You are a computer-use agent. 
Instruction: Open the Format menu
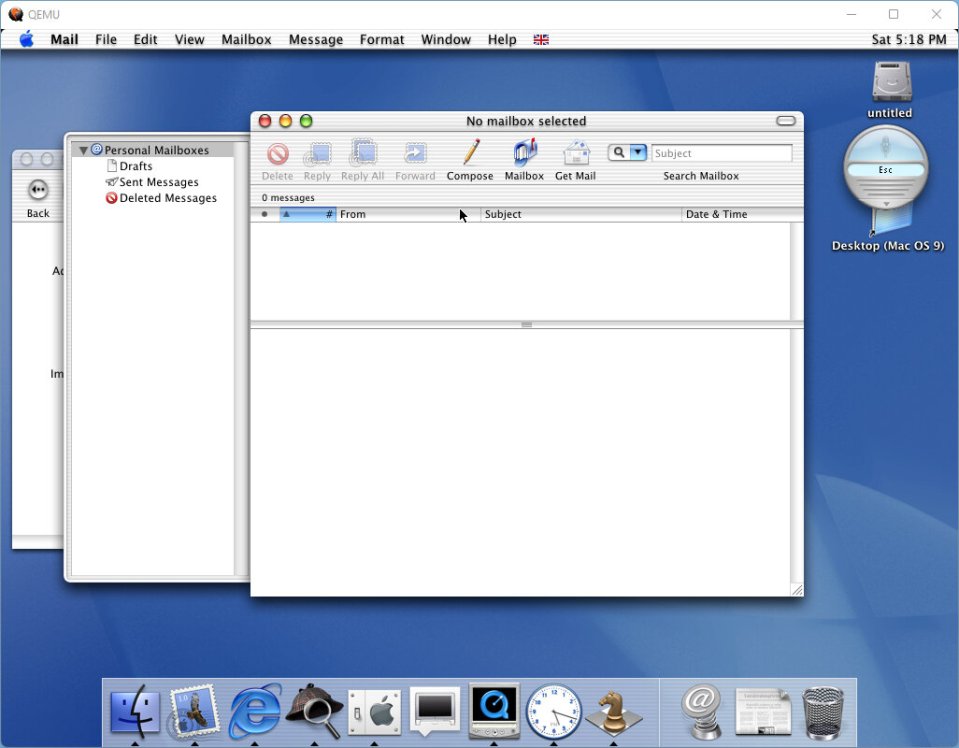click(x=382, y=39)
